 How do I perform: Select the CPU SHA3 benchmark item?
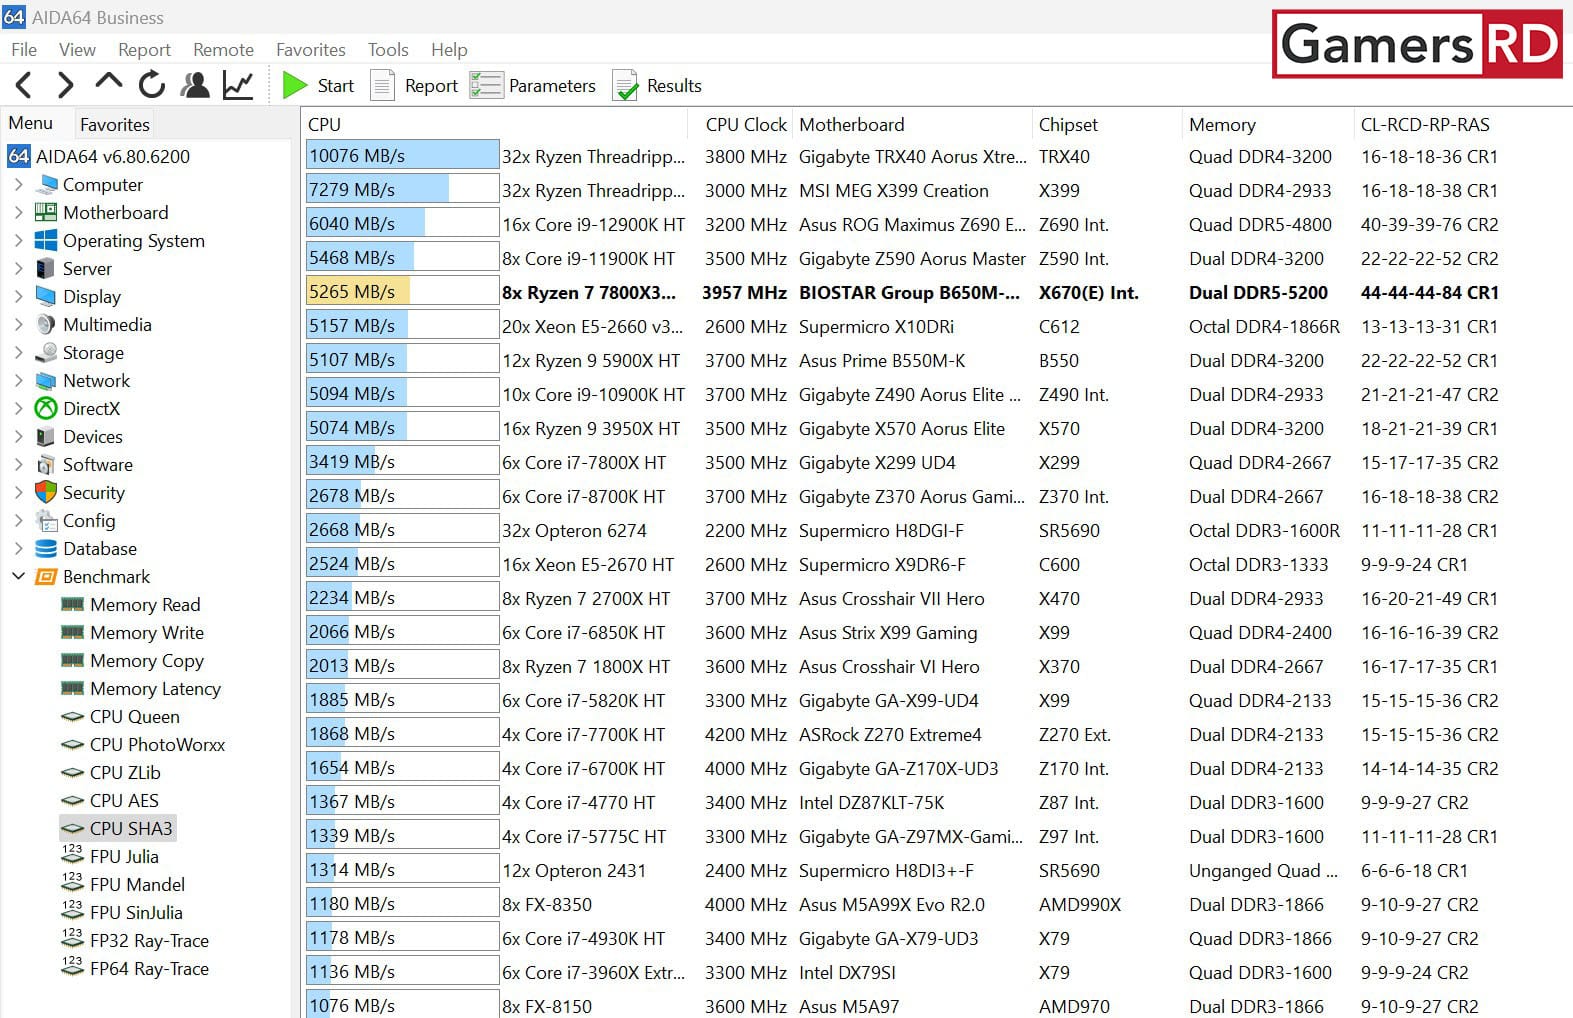pos(131,829)
